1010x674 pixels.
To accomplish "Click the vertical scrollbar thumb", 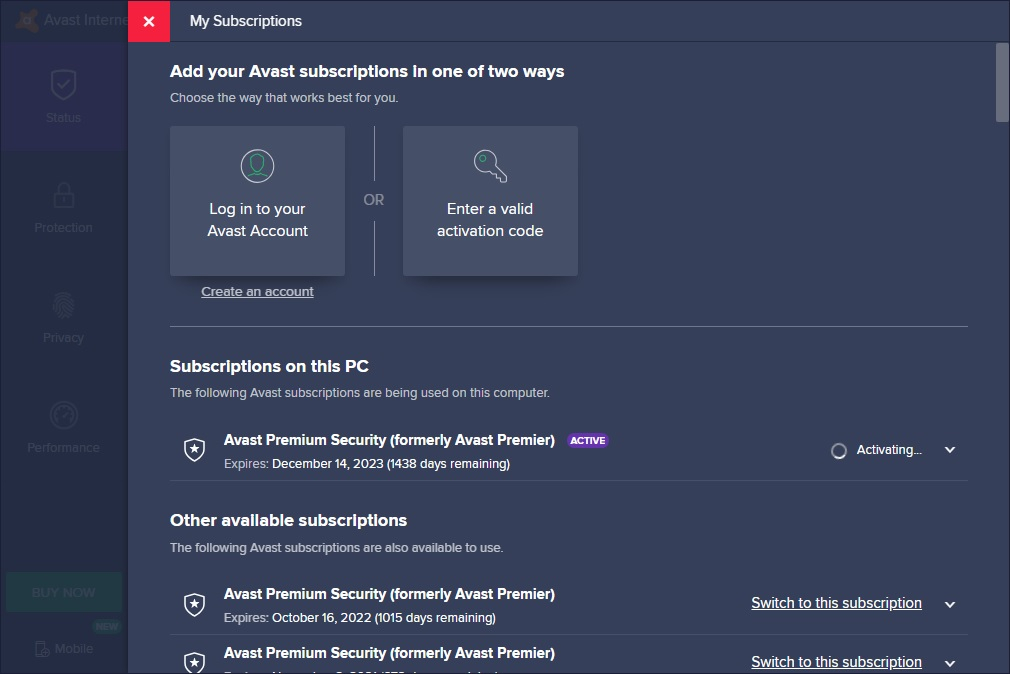I will (x=1002, y=82).
